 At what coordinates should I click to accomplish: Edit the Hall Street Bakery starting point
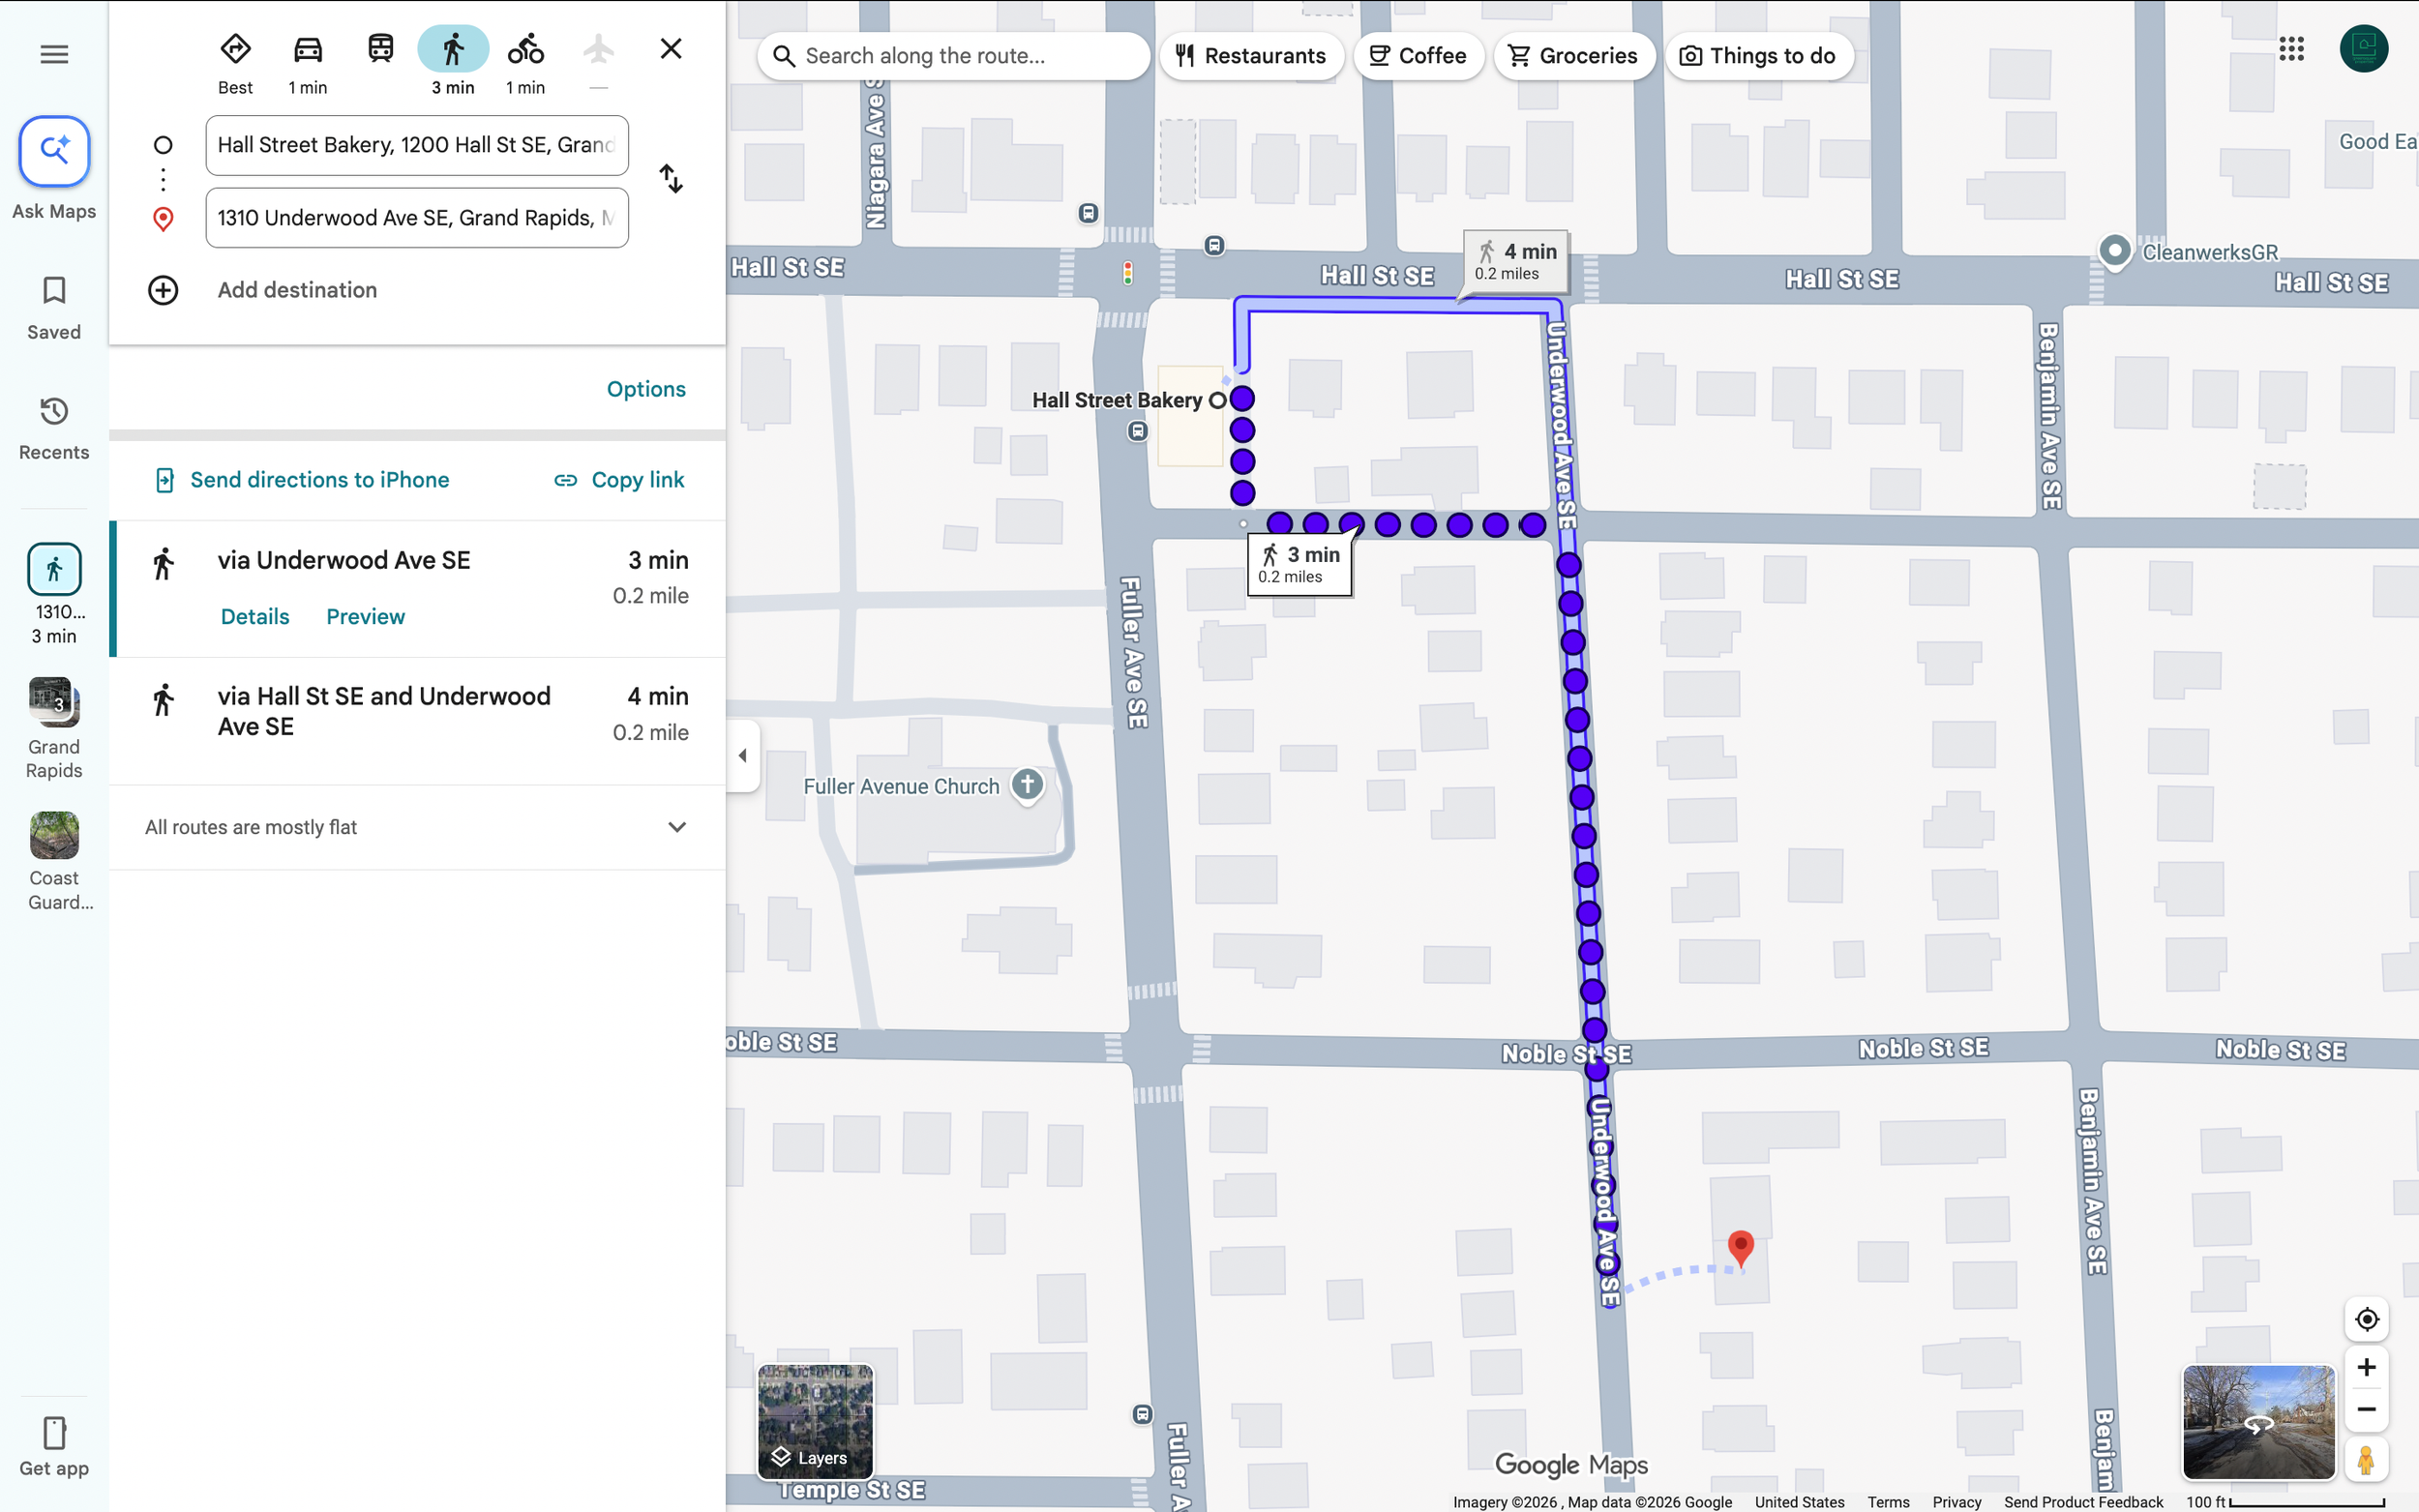coord(417,145)
